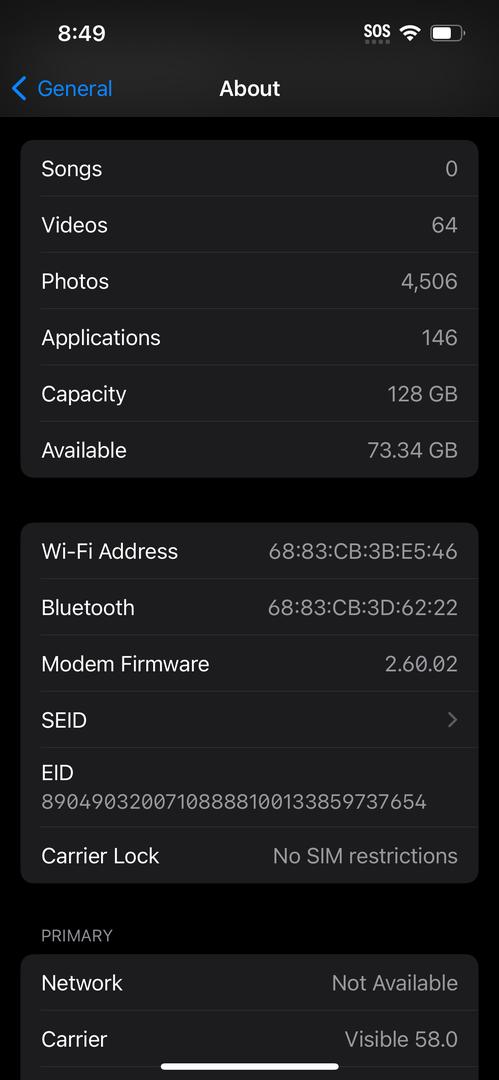Tap the Wi-Fi Address row value

point(363,551)
